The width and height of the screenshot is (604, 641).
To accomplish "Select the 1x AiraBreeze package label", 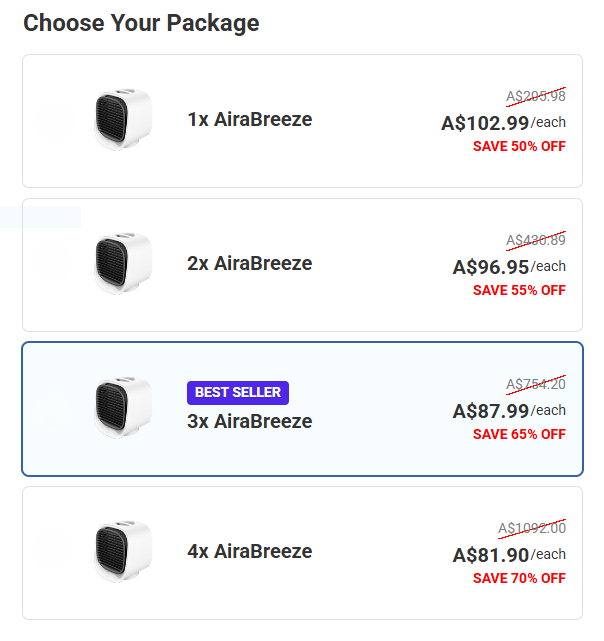I will point(249,120).
